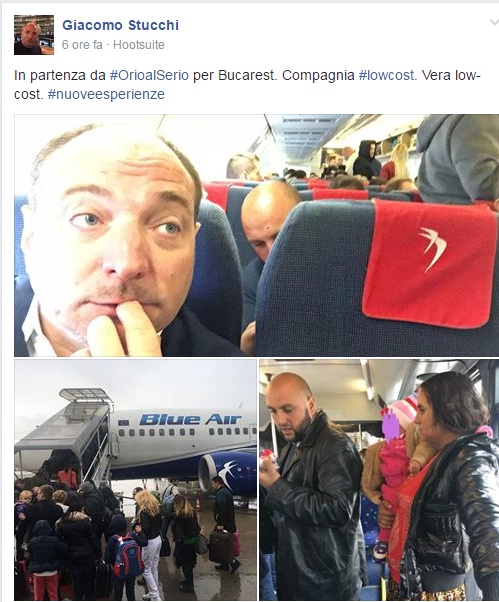Open Giacomo Stucchi profile picture
Image resolution: width=499 pixels, height=602 pixels.
34,35
